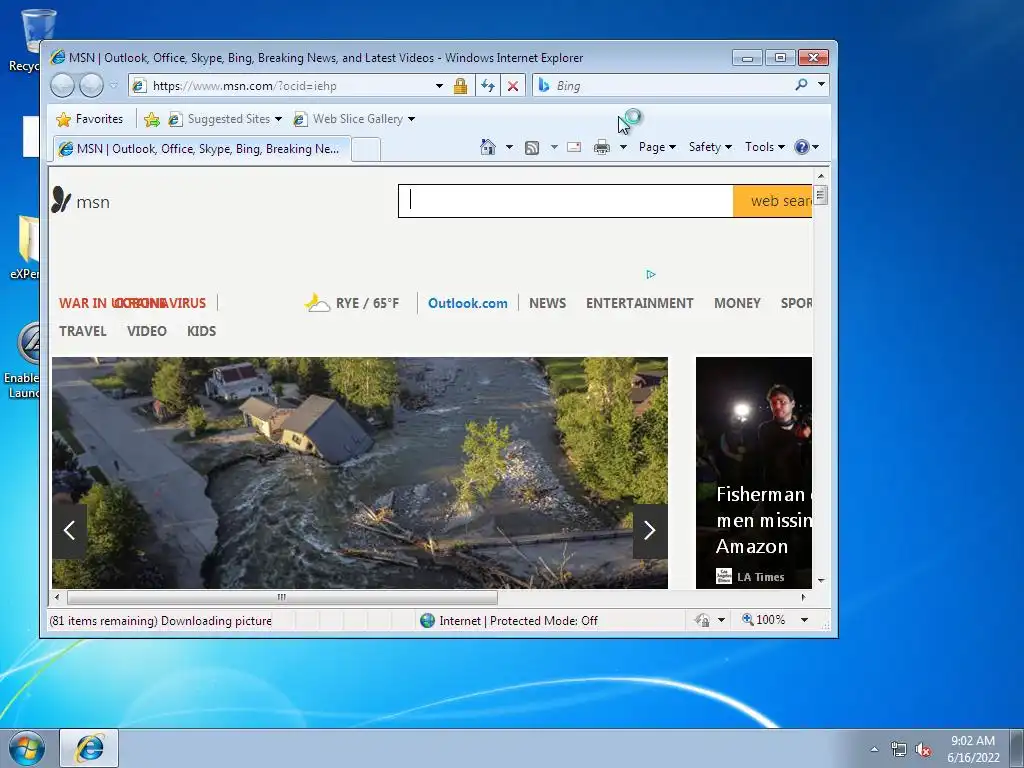Viewport: 1024px width, 768px height.
Task: Open the ENTERTAINMENT section
Action: (639, 303)
